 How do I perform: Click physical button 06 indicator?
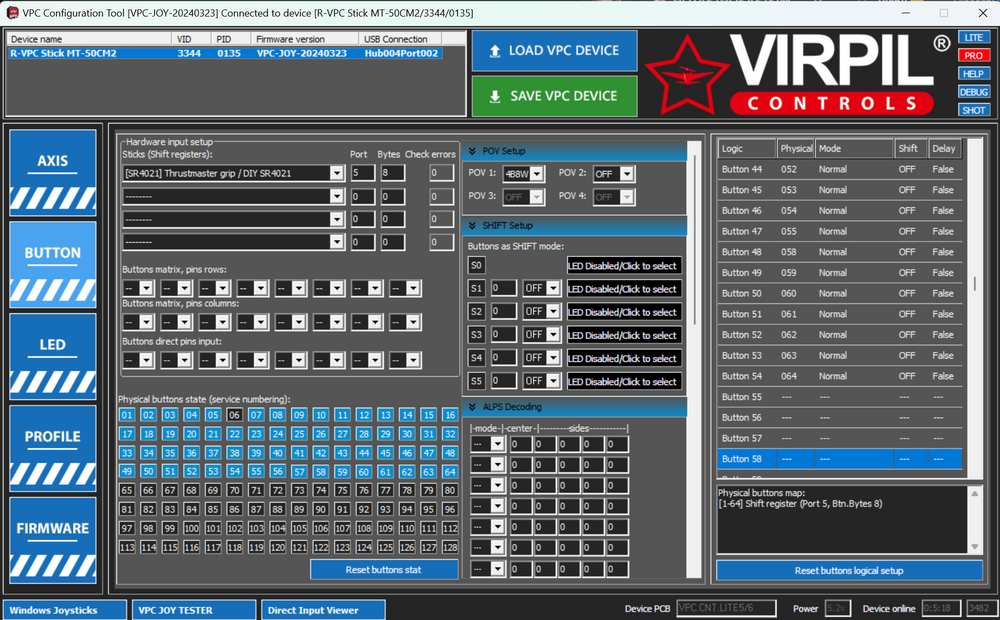pos(234,415)
